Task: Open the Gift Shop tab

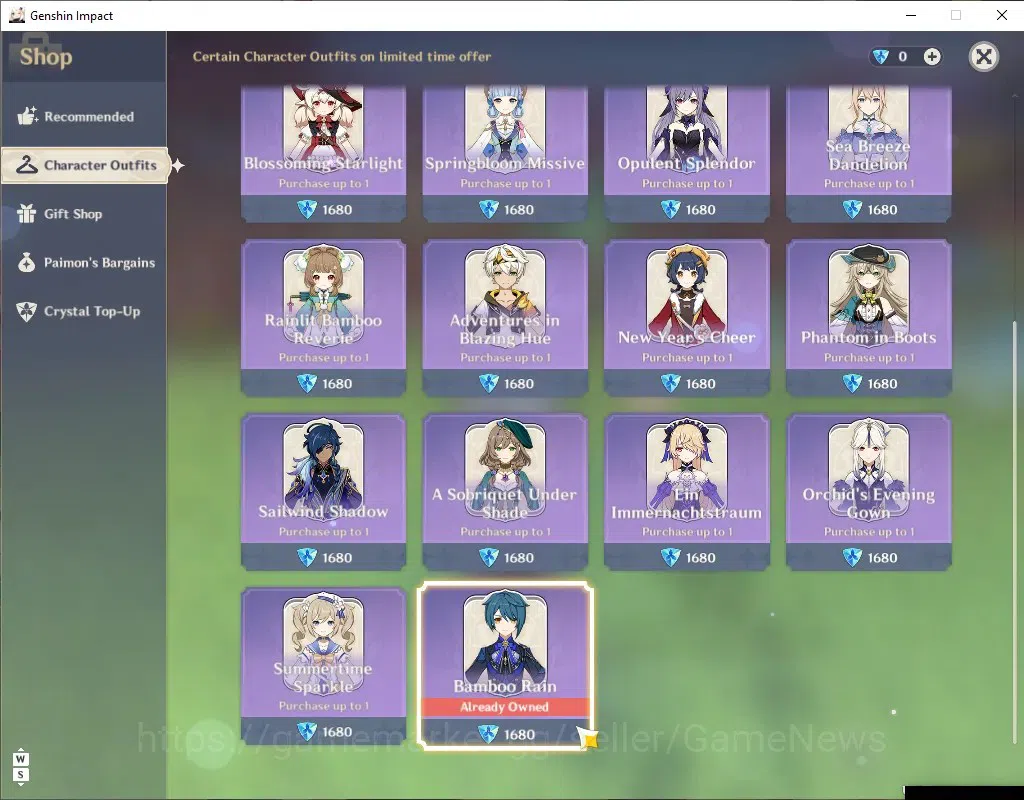Action: [x=84, y=214]
